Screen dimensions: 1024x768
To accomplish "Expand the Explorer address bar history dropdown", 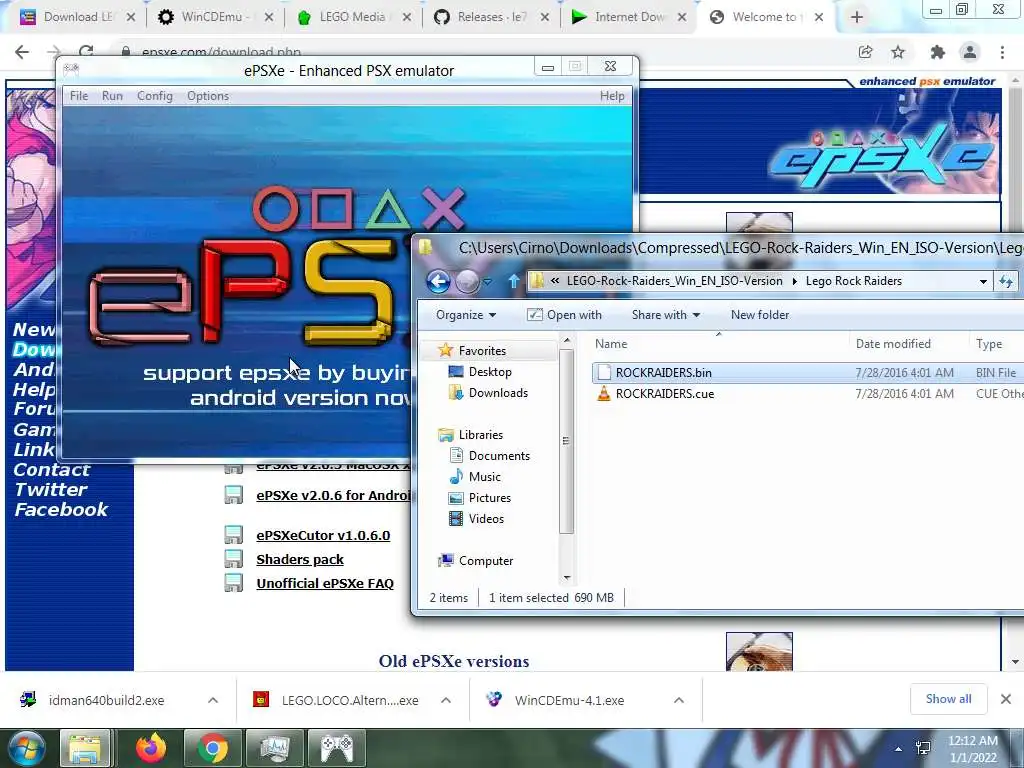I will tap(983, 281).
